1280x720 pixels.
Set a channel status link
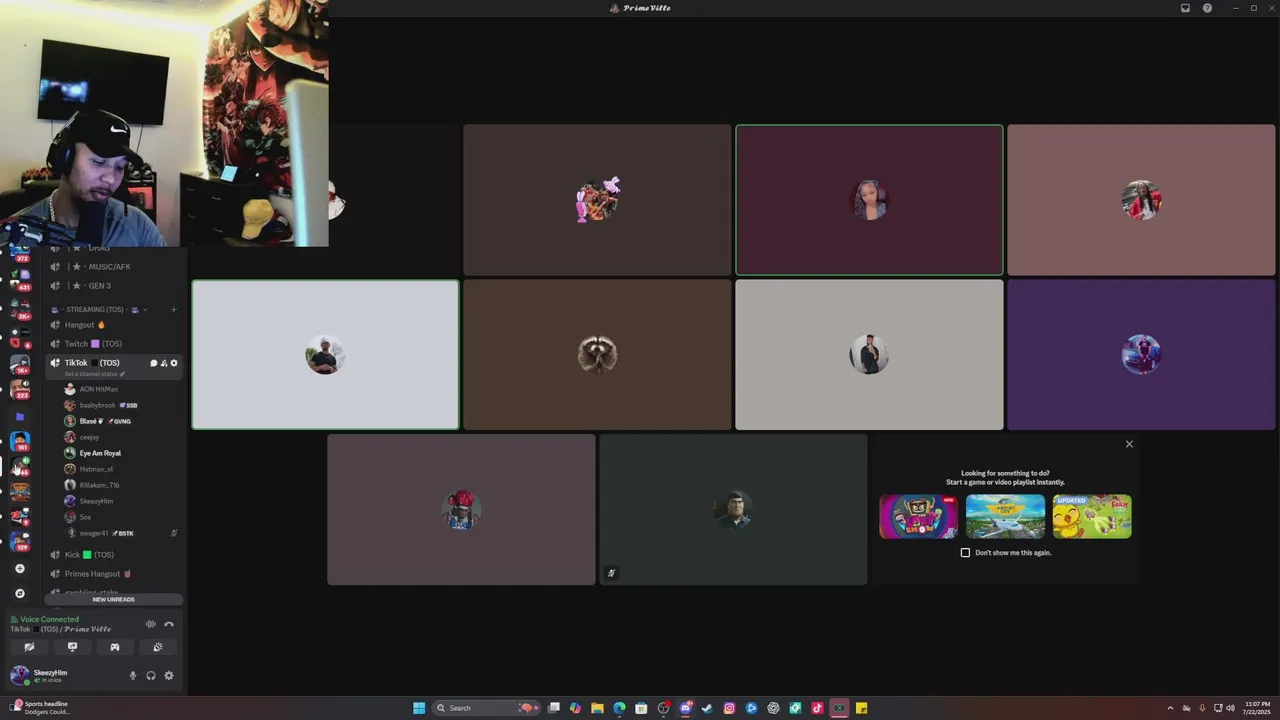click(95, 374)
